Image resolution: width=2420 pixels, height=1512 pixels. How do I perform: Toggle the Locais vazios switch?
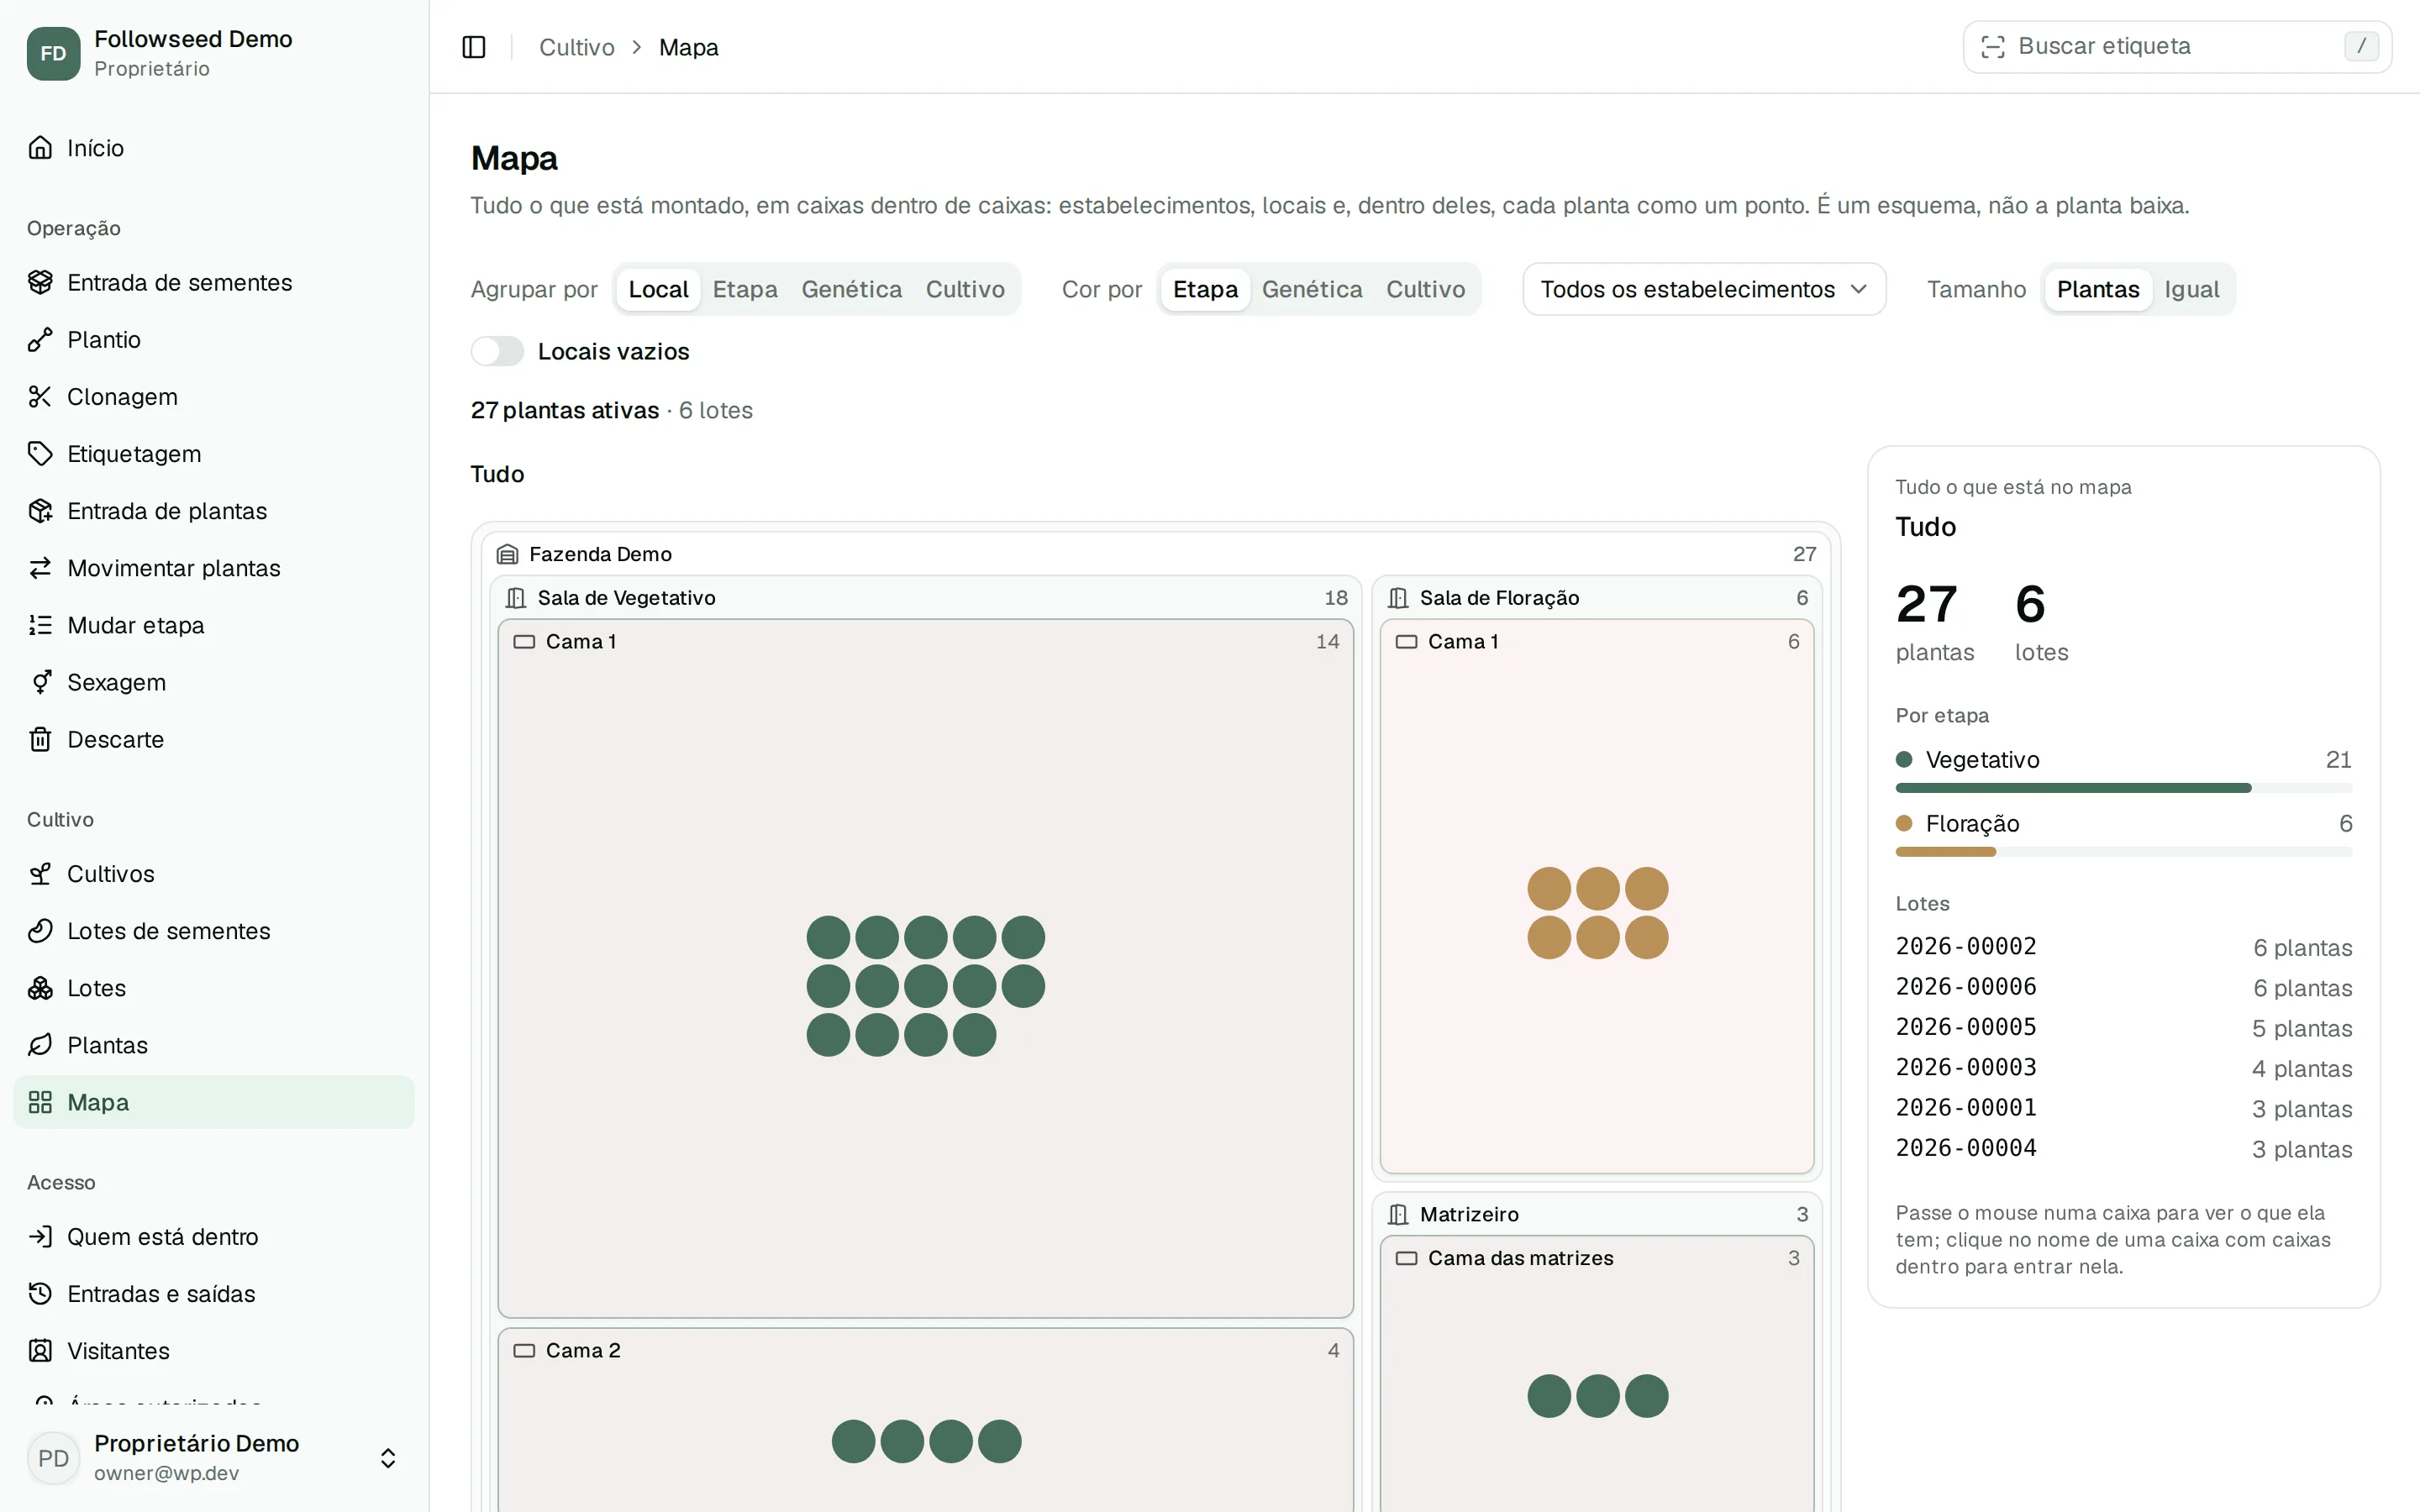tap(497, 351)
